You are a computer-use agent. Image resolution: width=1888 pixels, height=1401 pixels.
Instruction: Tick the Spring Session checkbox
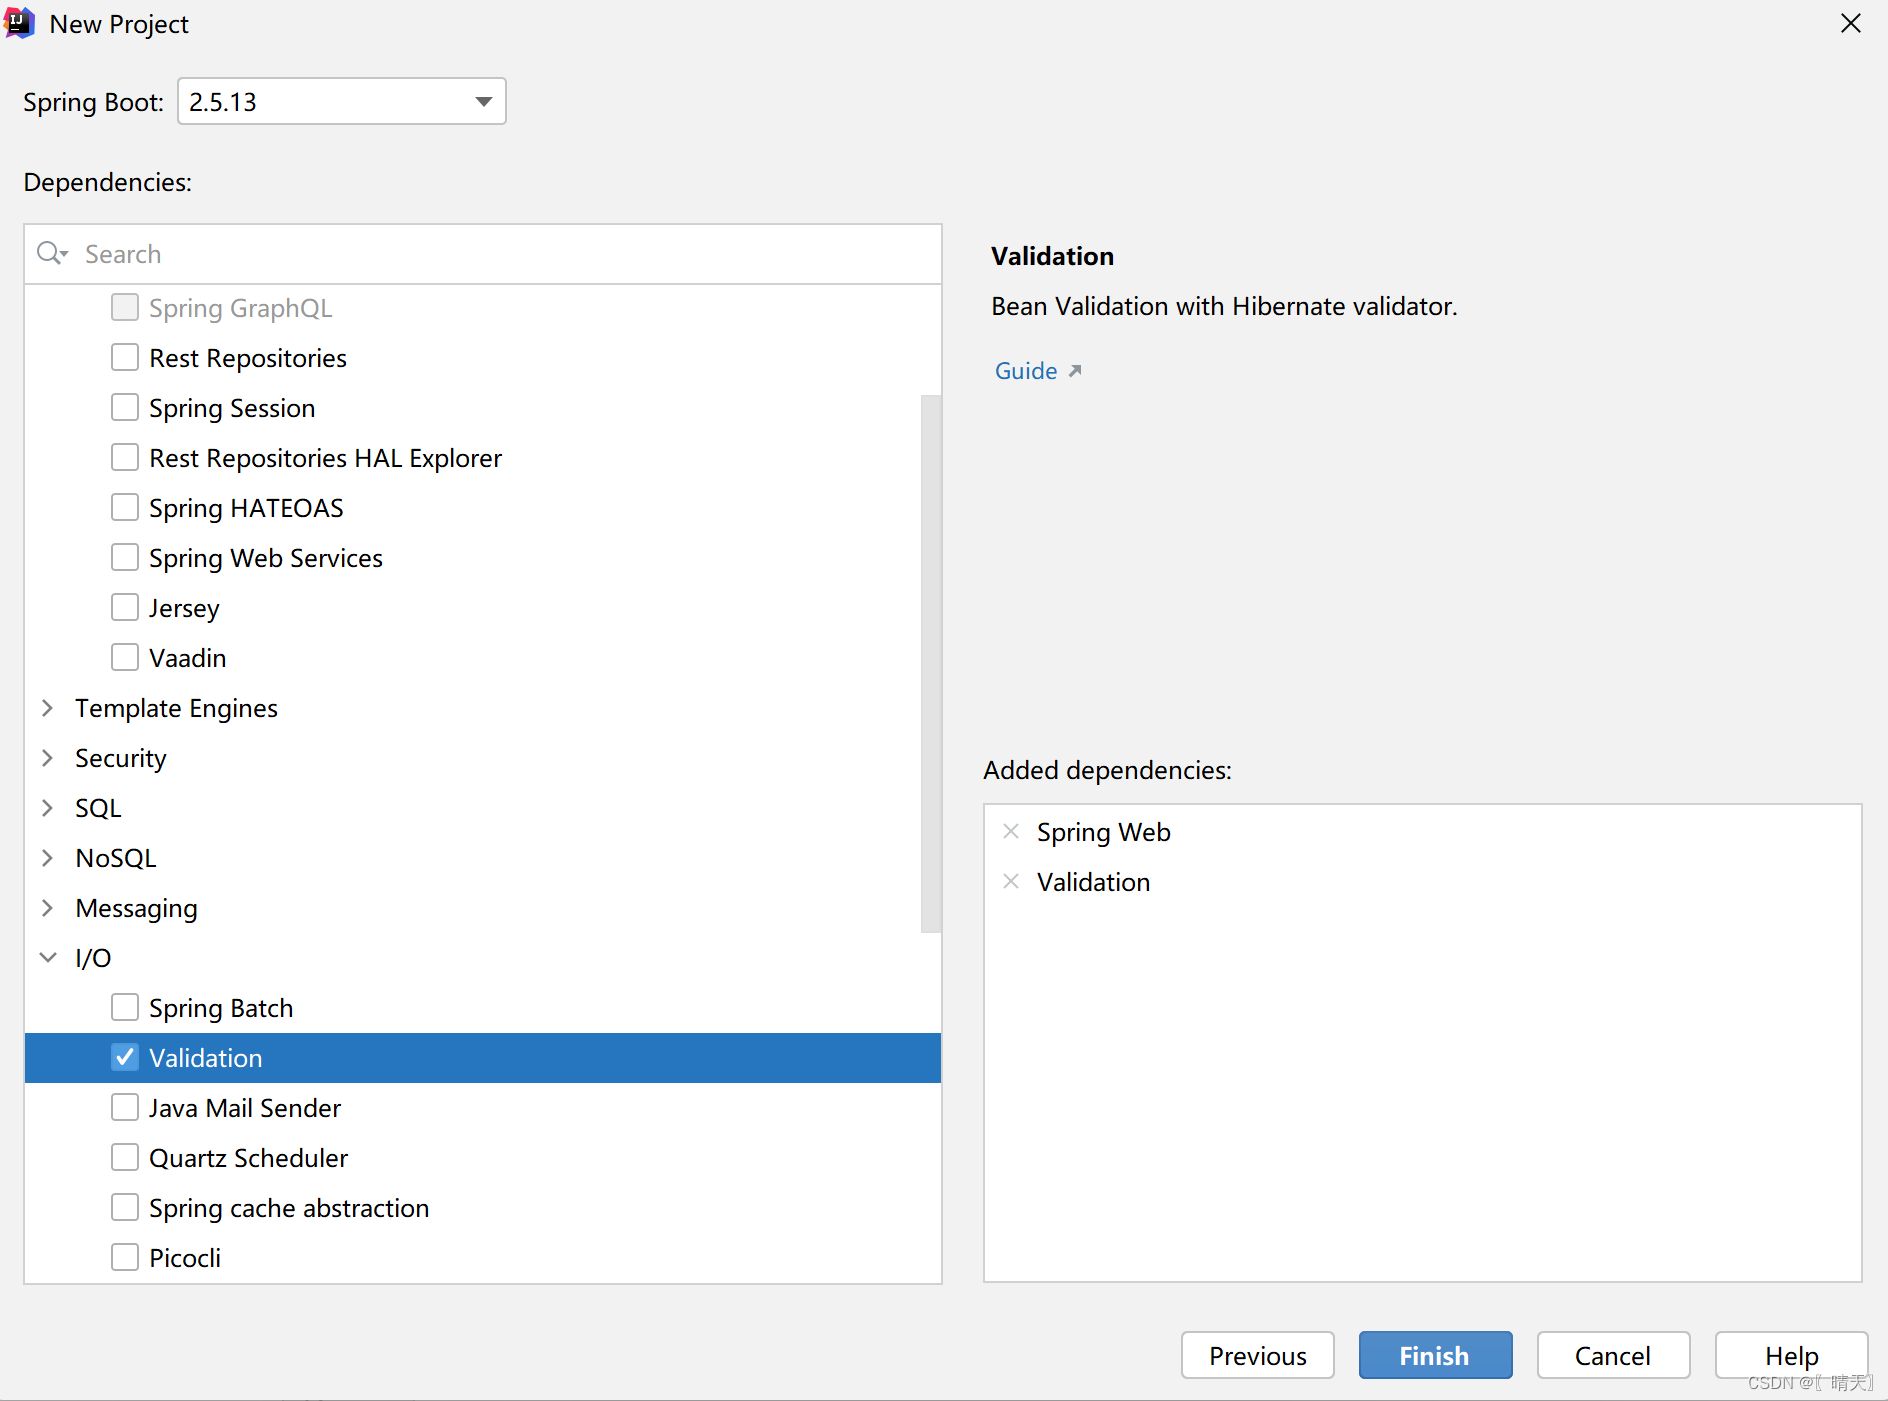pos(125,407)
